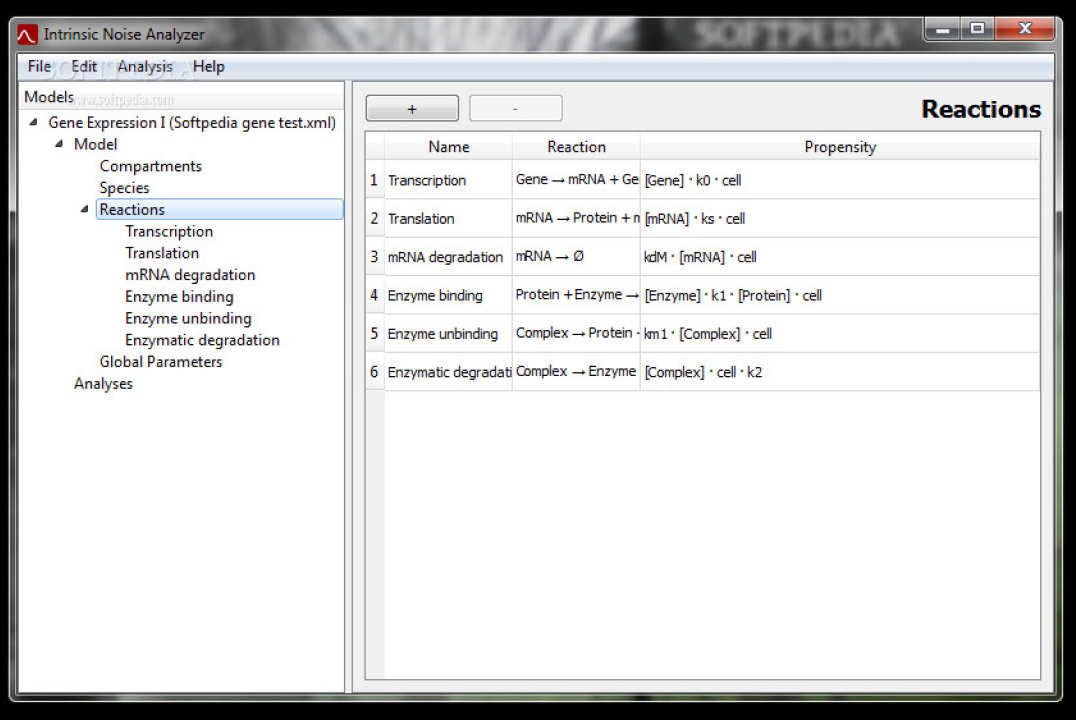This screenshot has width=1076, height=720.
Task: Open the Edit menu
Action: (84, 67)
